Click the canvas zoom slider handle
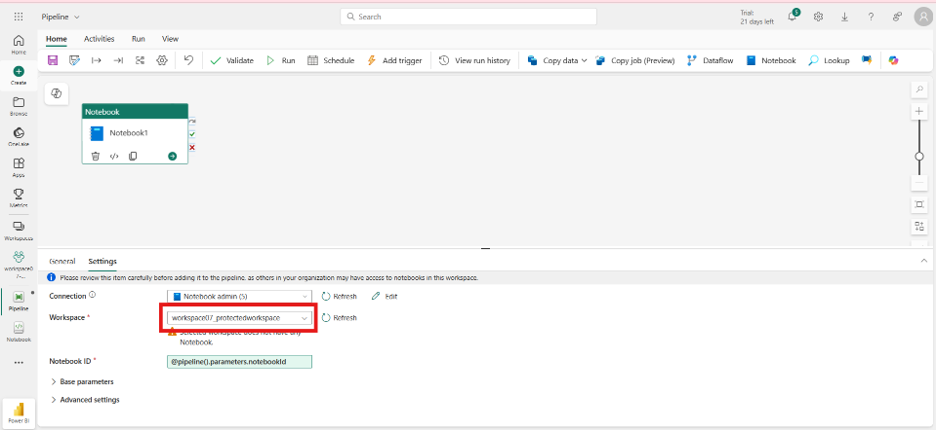 click(x=919, y=156)
